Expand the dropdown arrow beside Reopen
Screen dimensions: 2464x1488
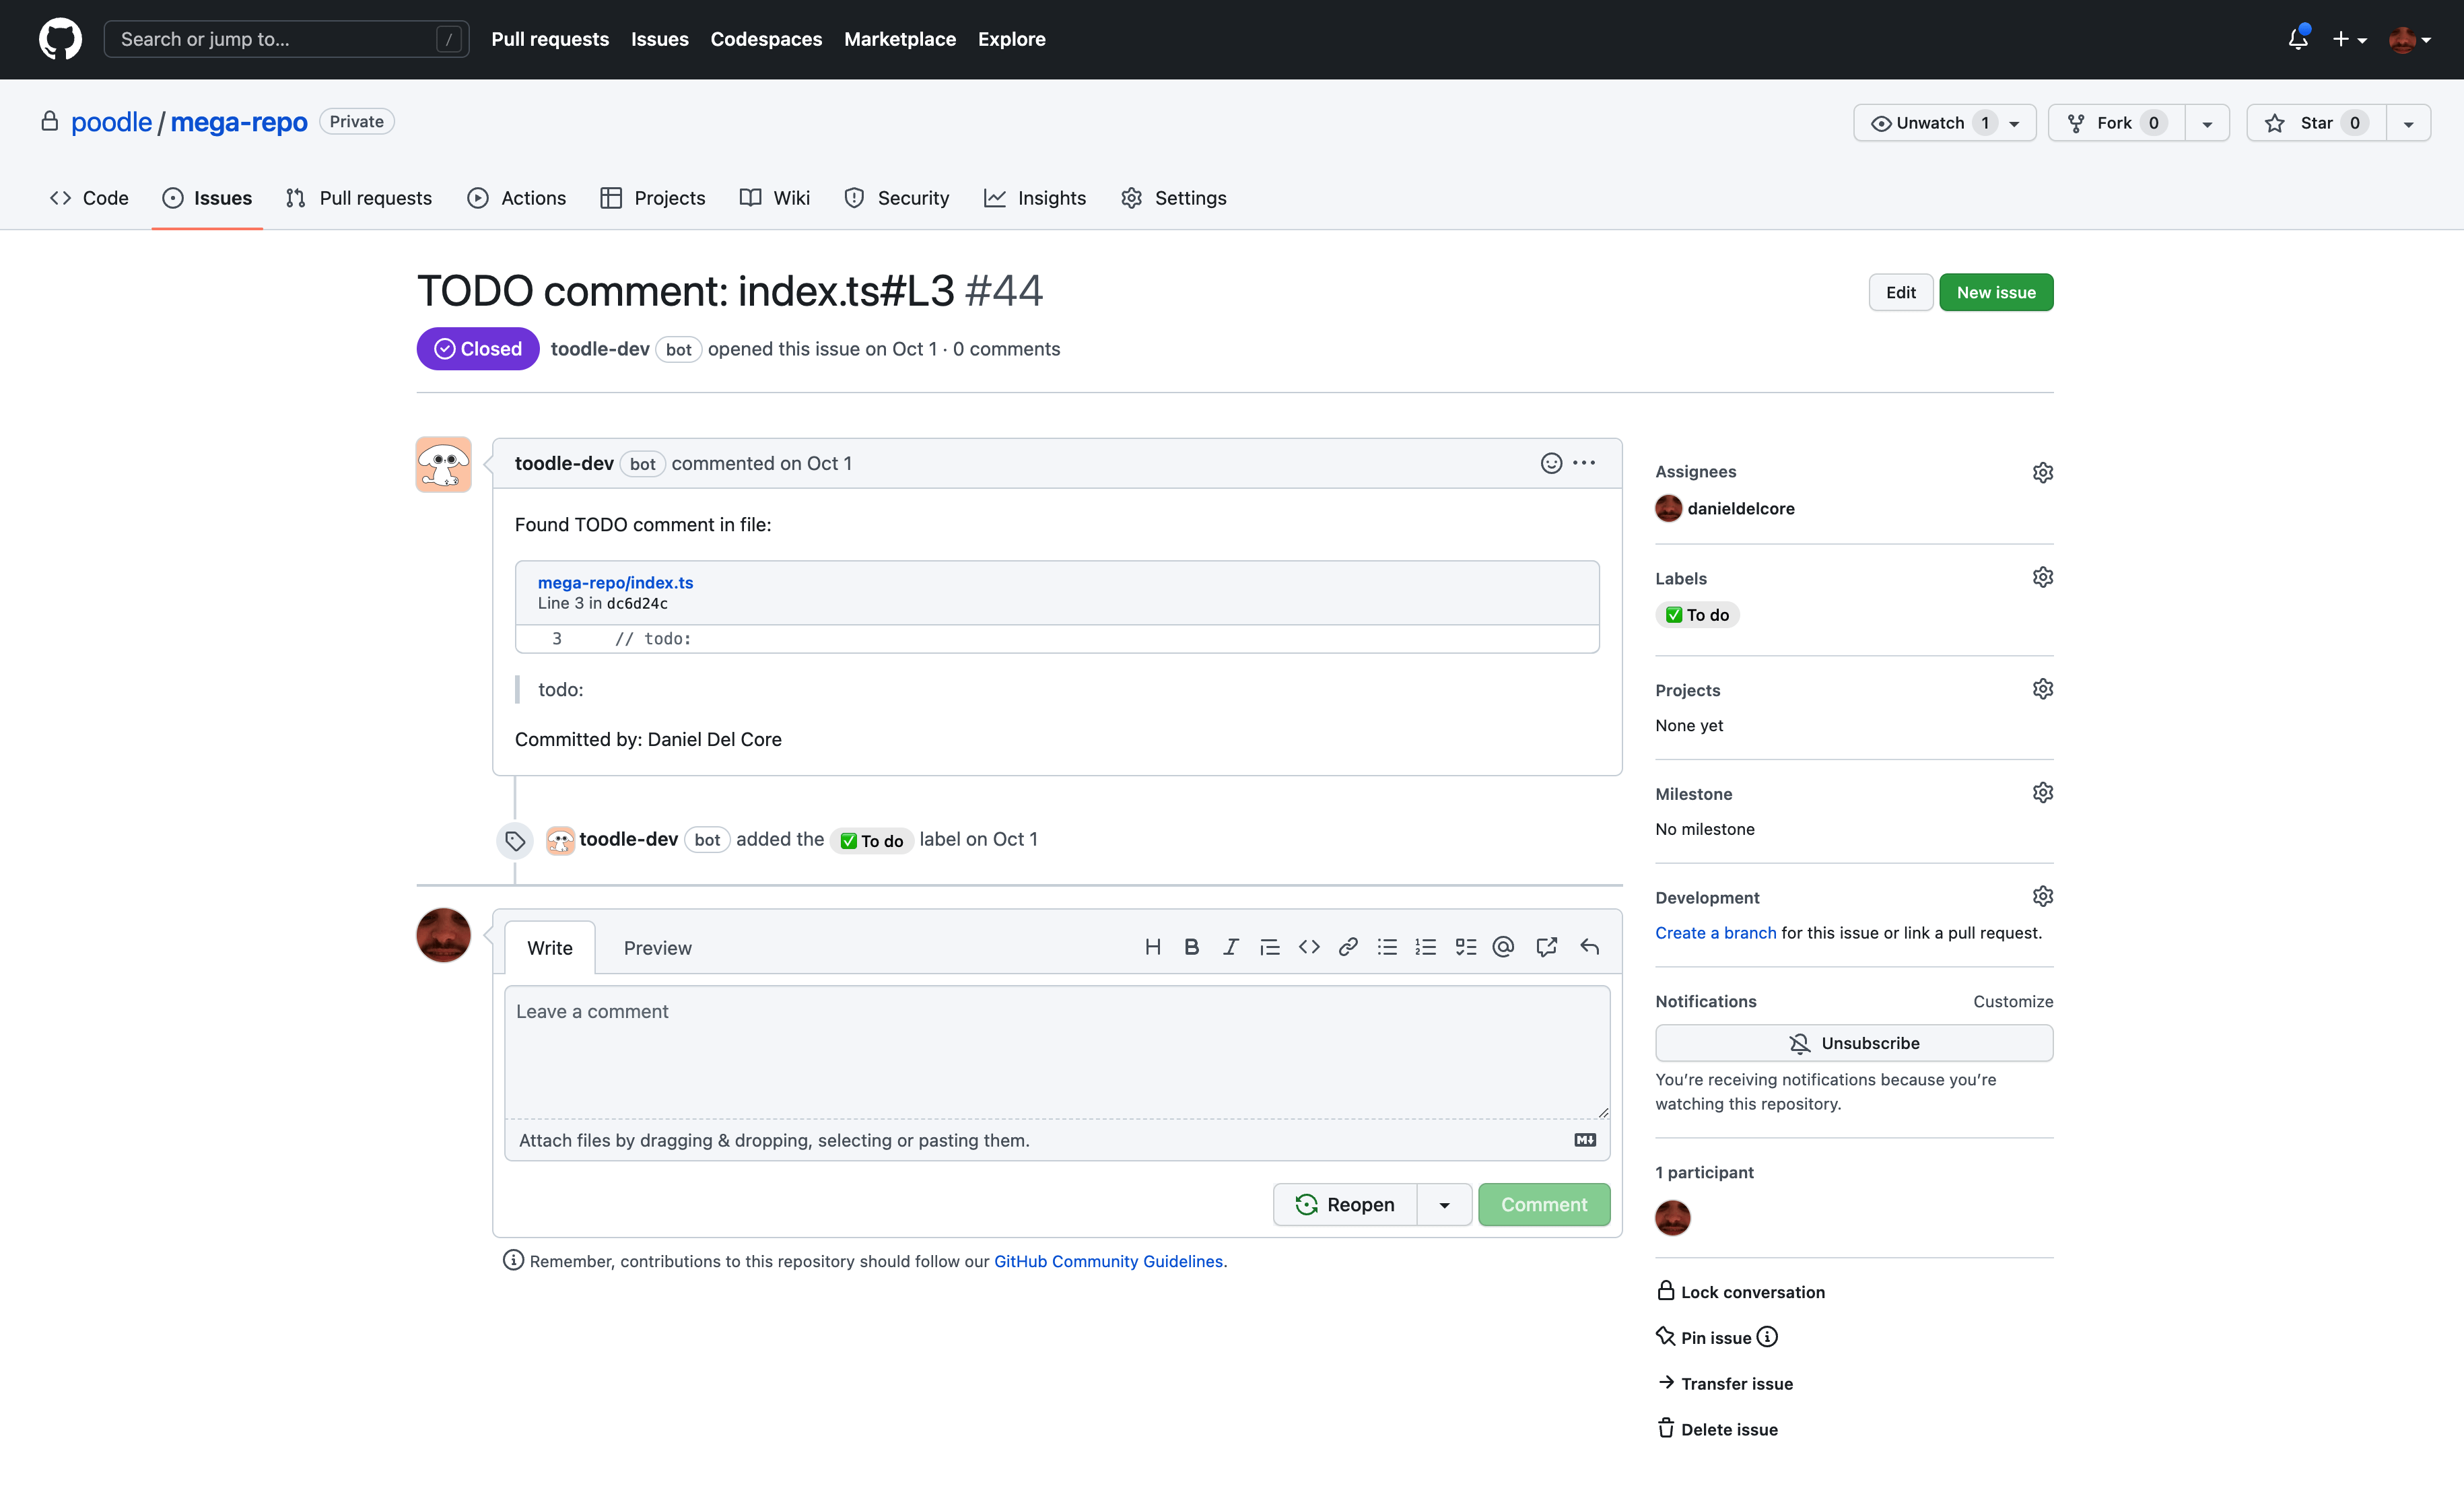[1444, 1205]
